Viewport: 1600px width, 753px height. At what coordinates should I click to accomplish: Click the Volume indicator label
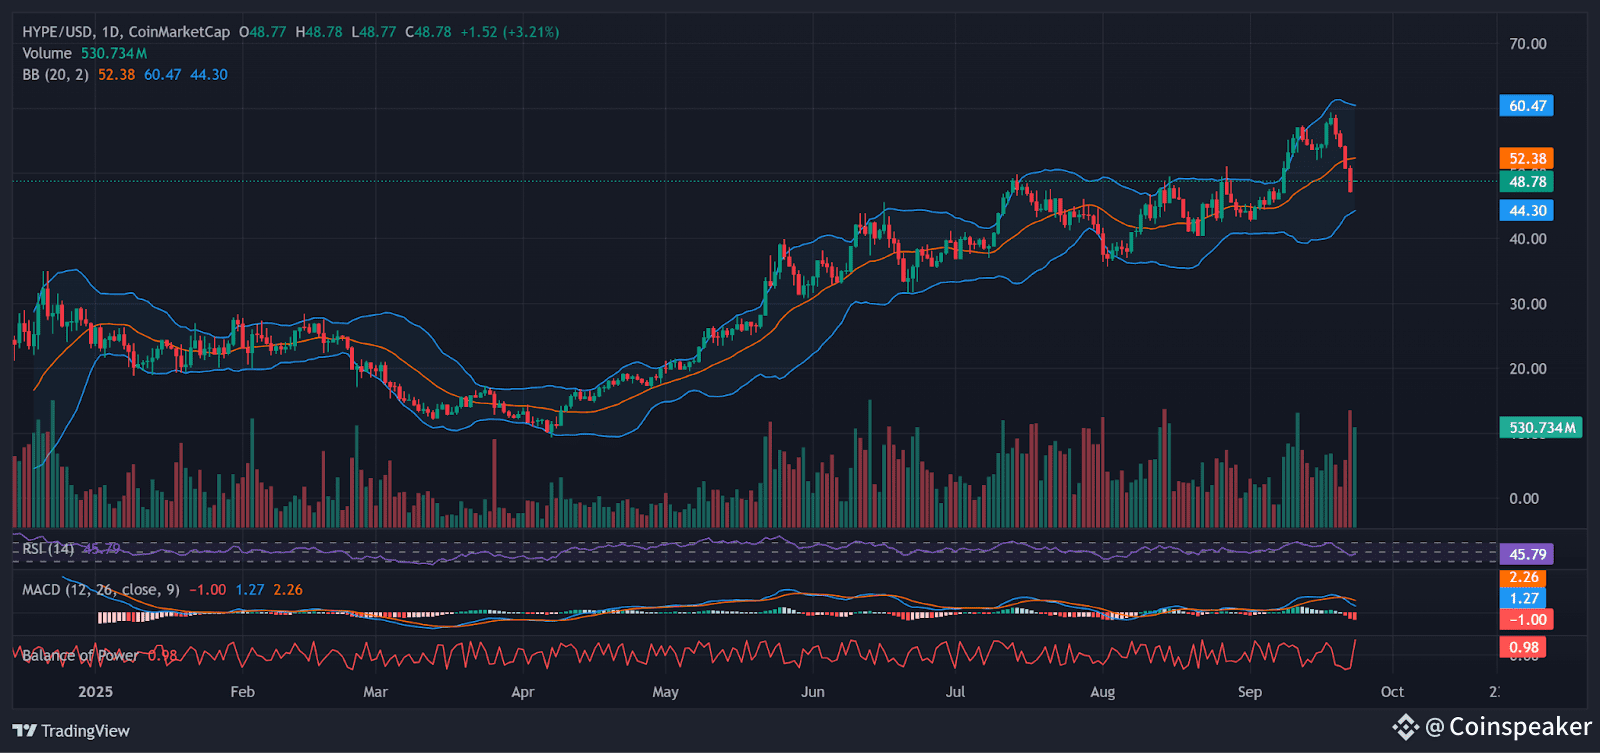[x=47, y=53]
